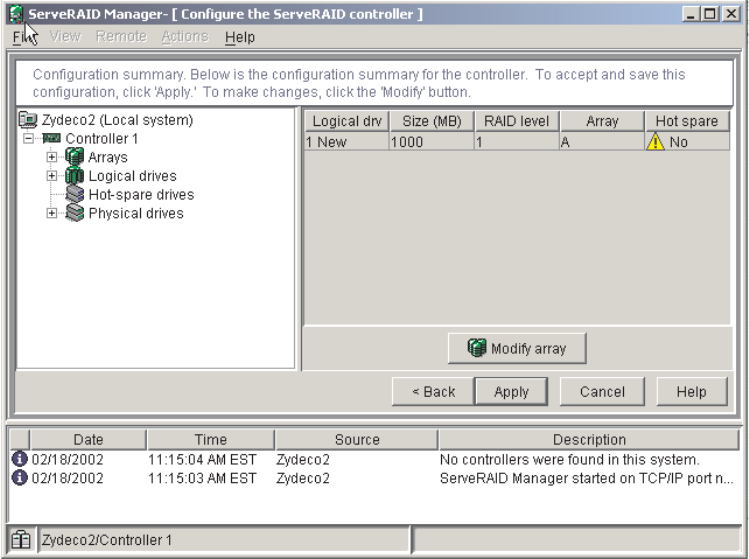Image resolution: width=749 pixels, height=559 pixels.
Task: Select the Hot-spare drives tree label
Action: point(141,194)
